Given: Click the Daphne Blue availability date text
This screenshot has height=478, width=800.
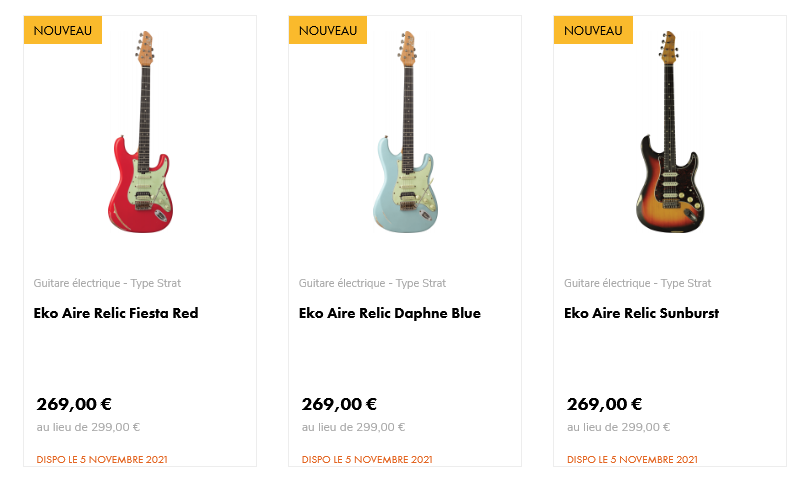Looking at the screenshot, I should (x=367, y=460).
